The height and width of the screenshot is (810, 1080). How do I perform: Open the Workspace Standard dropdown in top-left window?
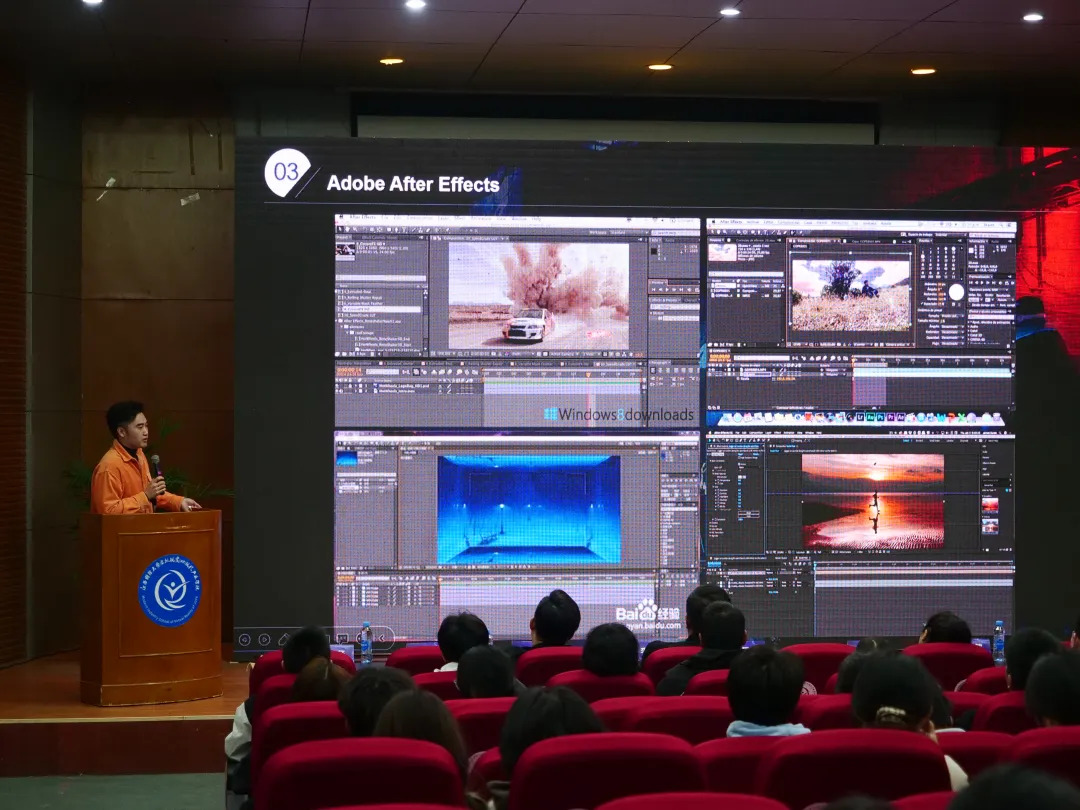click(626, 232)
